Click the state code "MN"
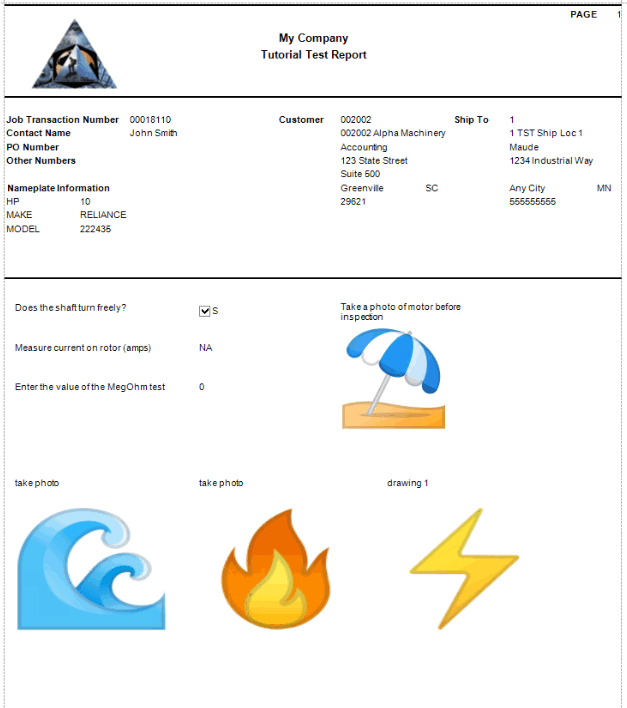Image resolution: width=627 pixels, height=708 pixels. pos(604,188)
